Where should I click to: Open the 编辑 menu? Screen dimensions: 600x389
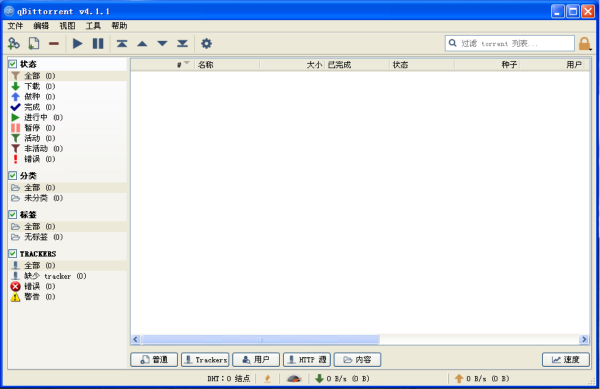click(41, 26)
